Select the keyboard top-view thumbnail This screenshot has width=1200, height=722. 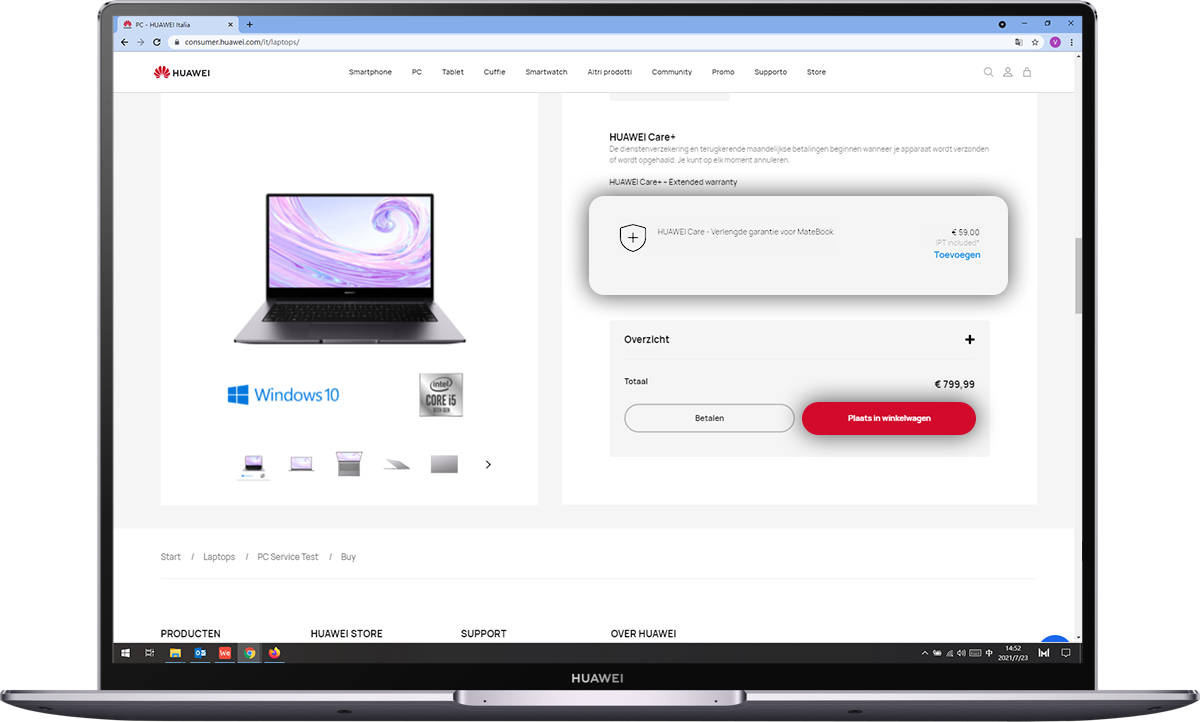coord(349,464)
